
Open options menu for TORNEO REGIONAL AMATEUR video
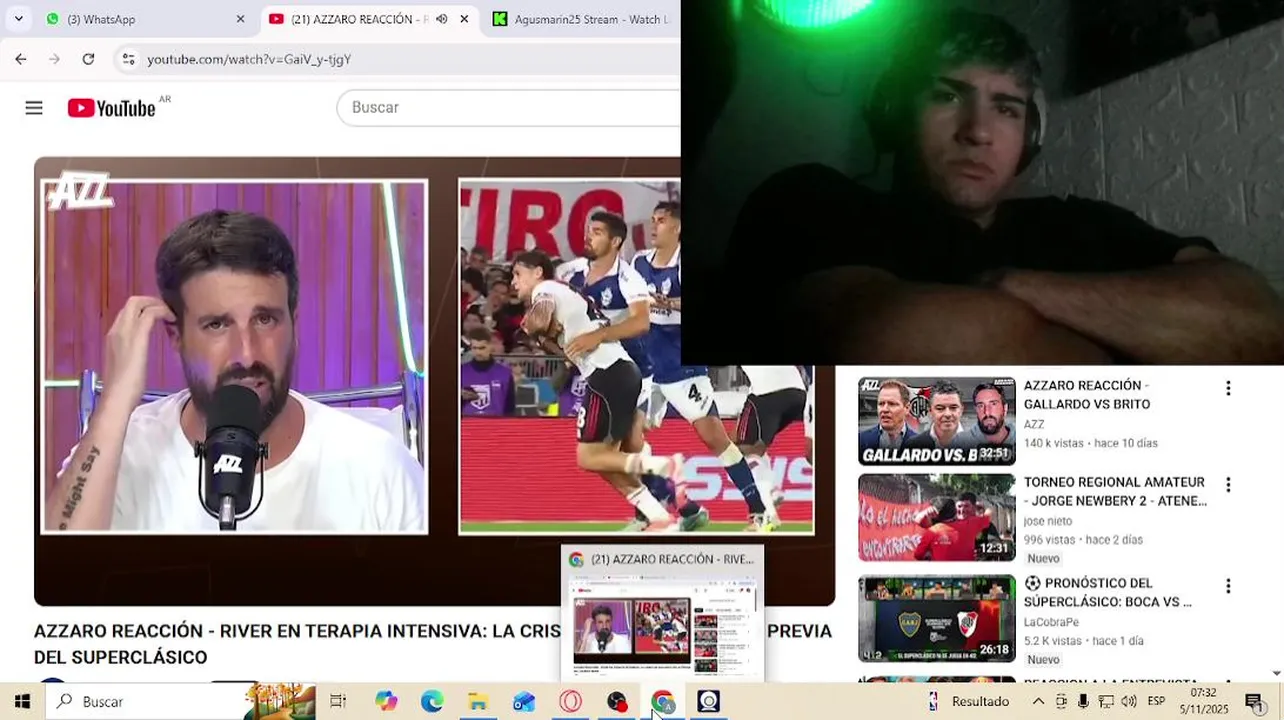coord(1228,485)
